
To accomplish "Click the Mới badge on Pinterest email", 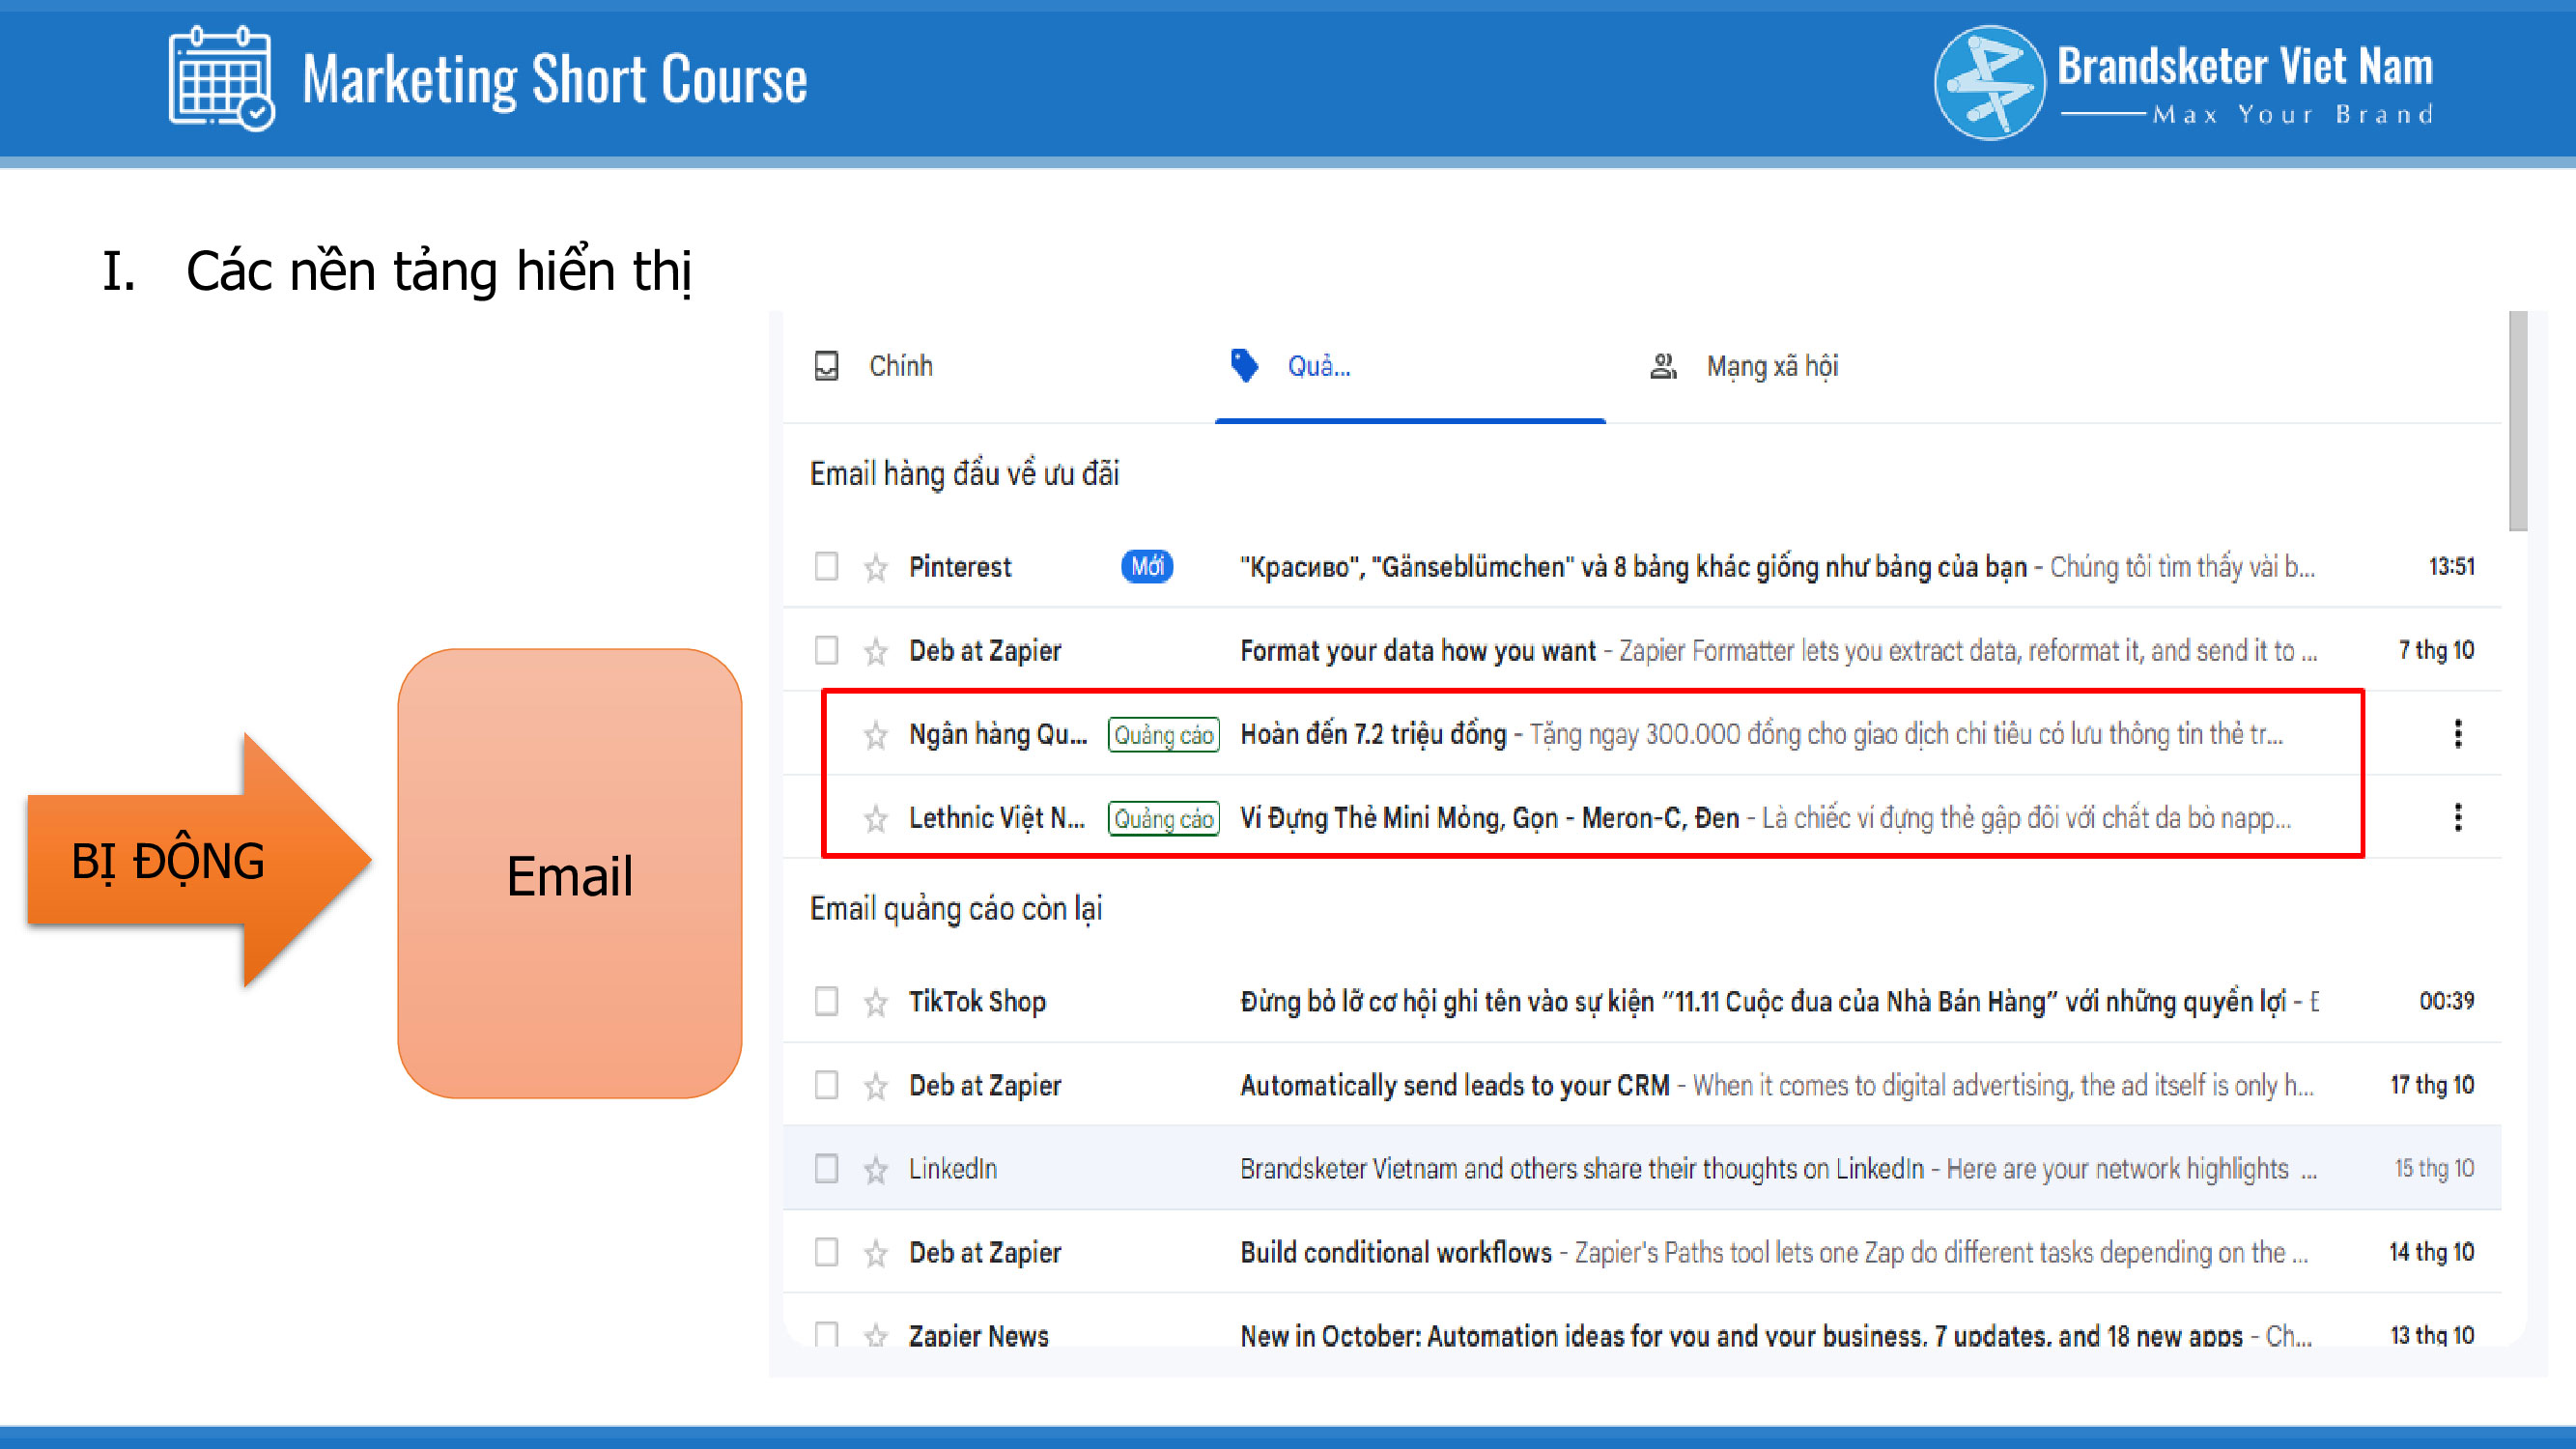I will [x=1147, y=566].
